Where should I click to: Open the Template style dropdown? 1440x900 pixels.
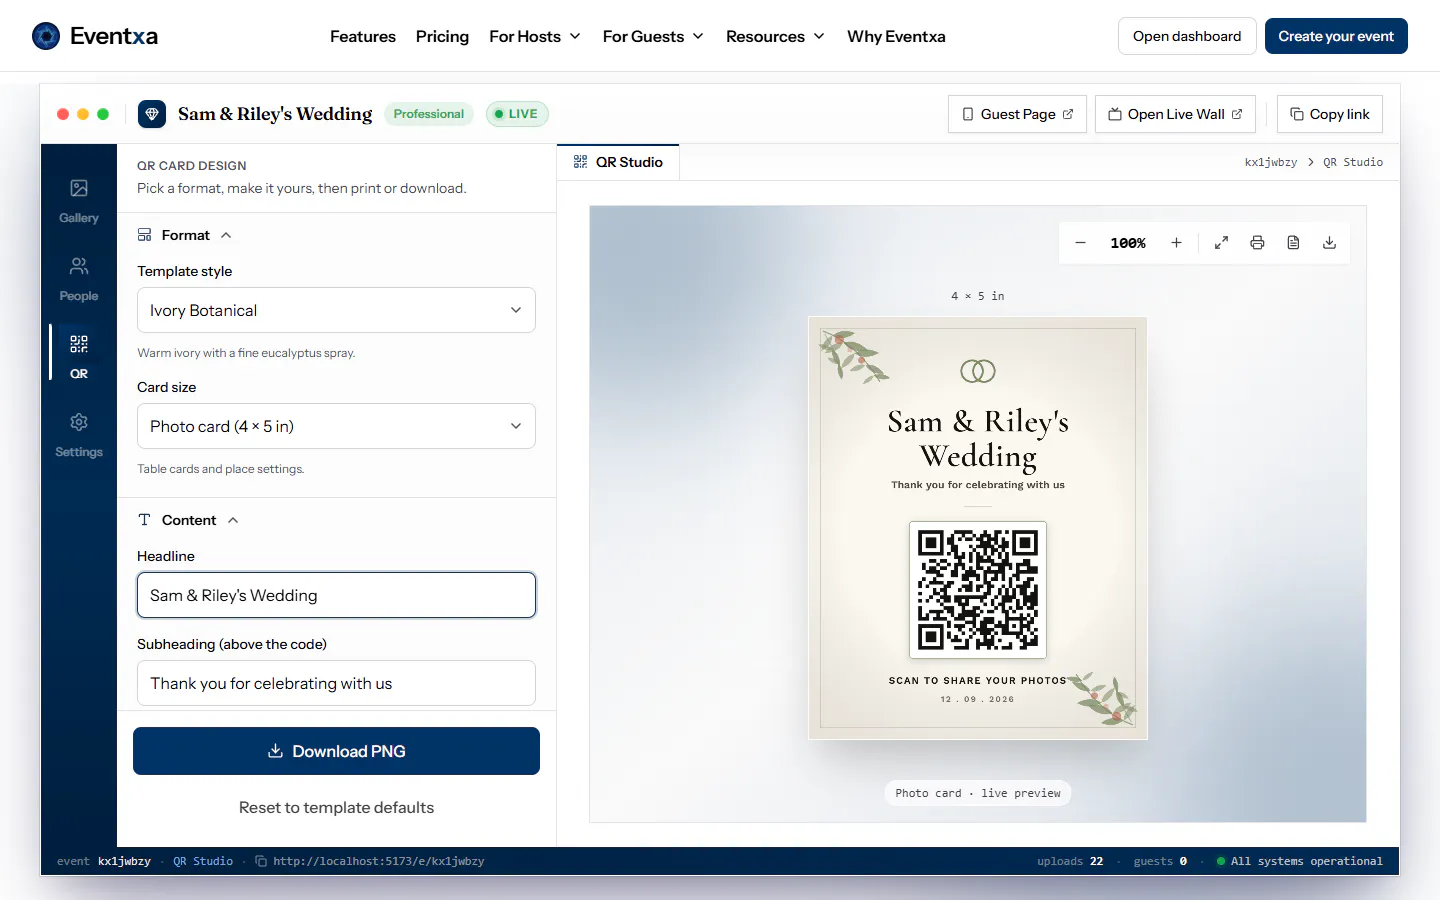tap(336, 310)
